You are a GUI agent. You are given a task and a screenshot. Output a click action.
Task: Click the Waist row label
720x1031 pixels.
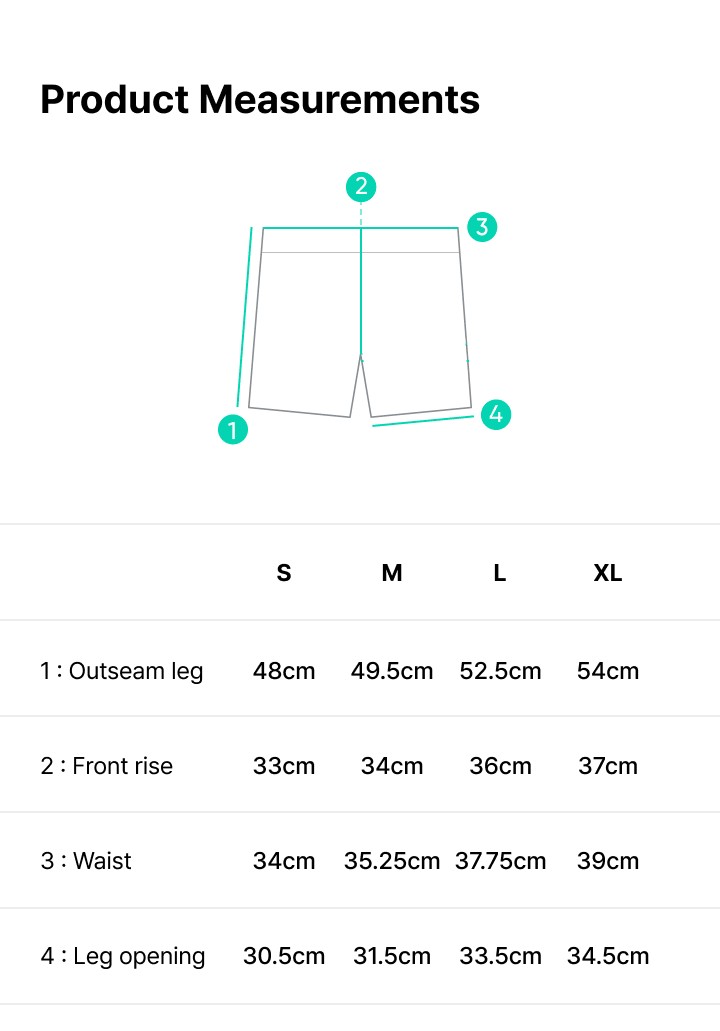click(87, 861)
